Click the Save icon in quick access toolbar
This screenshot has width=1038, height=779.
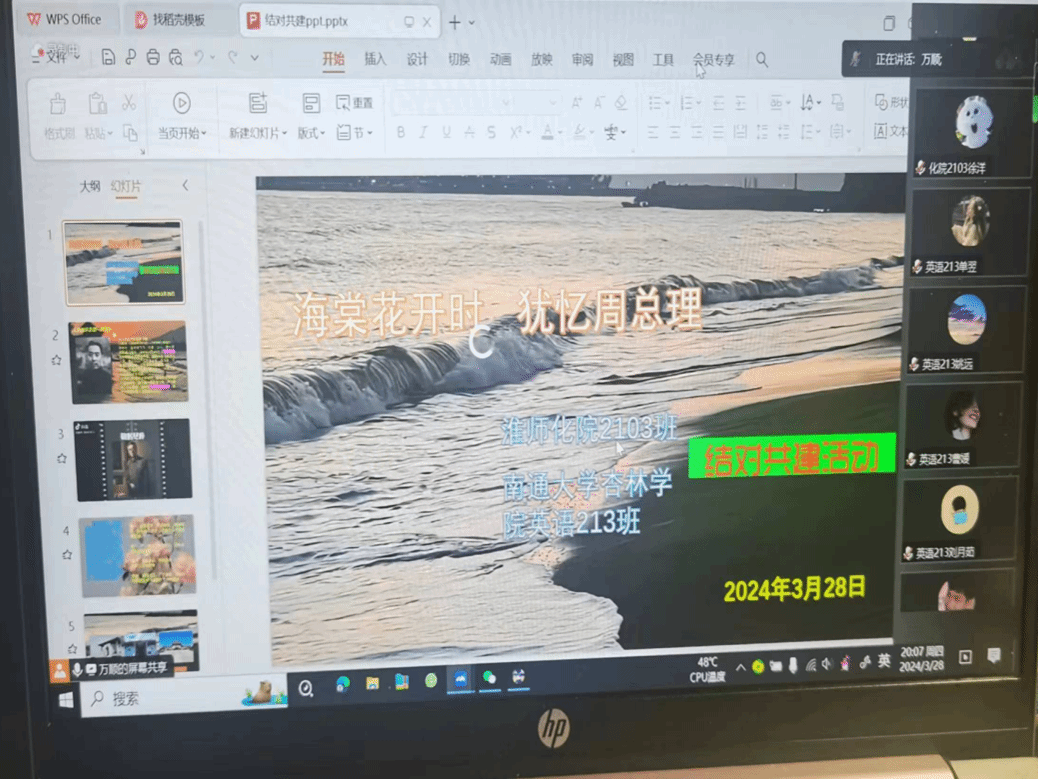[x=108, y=58]
